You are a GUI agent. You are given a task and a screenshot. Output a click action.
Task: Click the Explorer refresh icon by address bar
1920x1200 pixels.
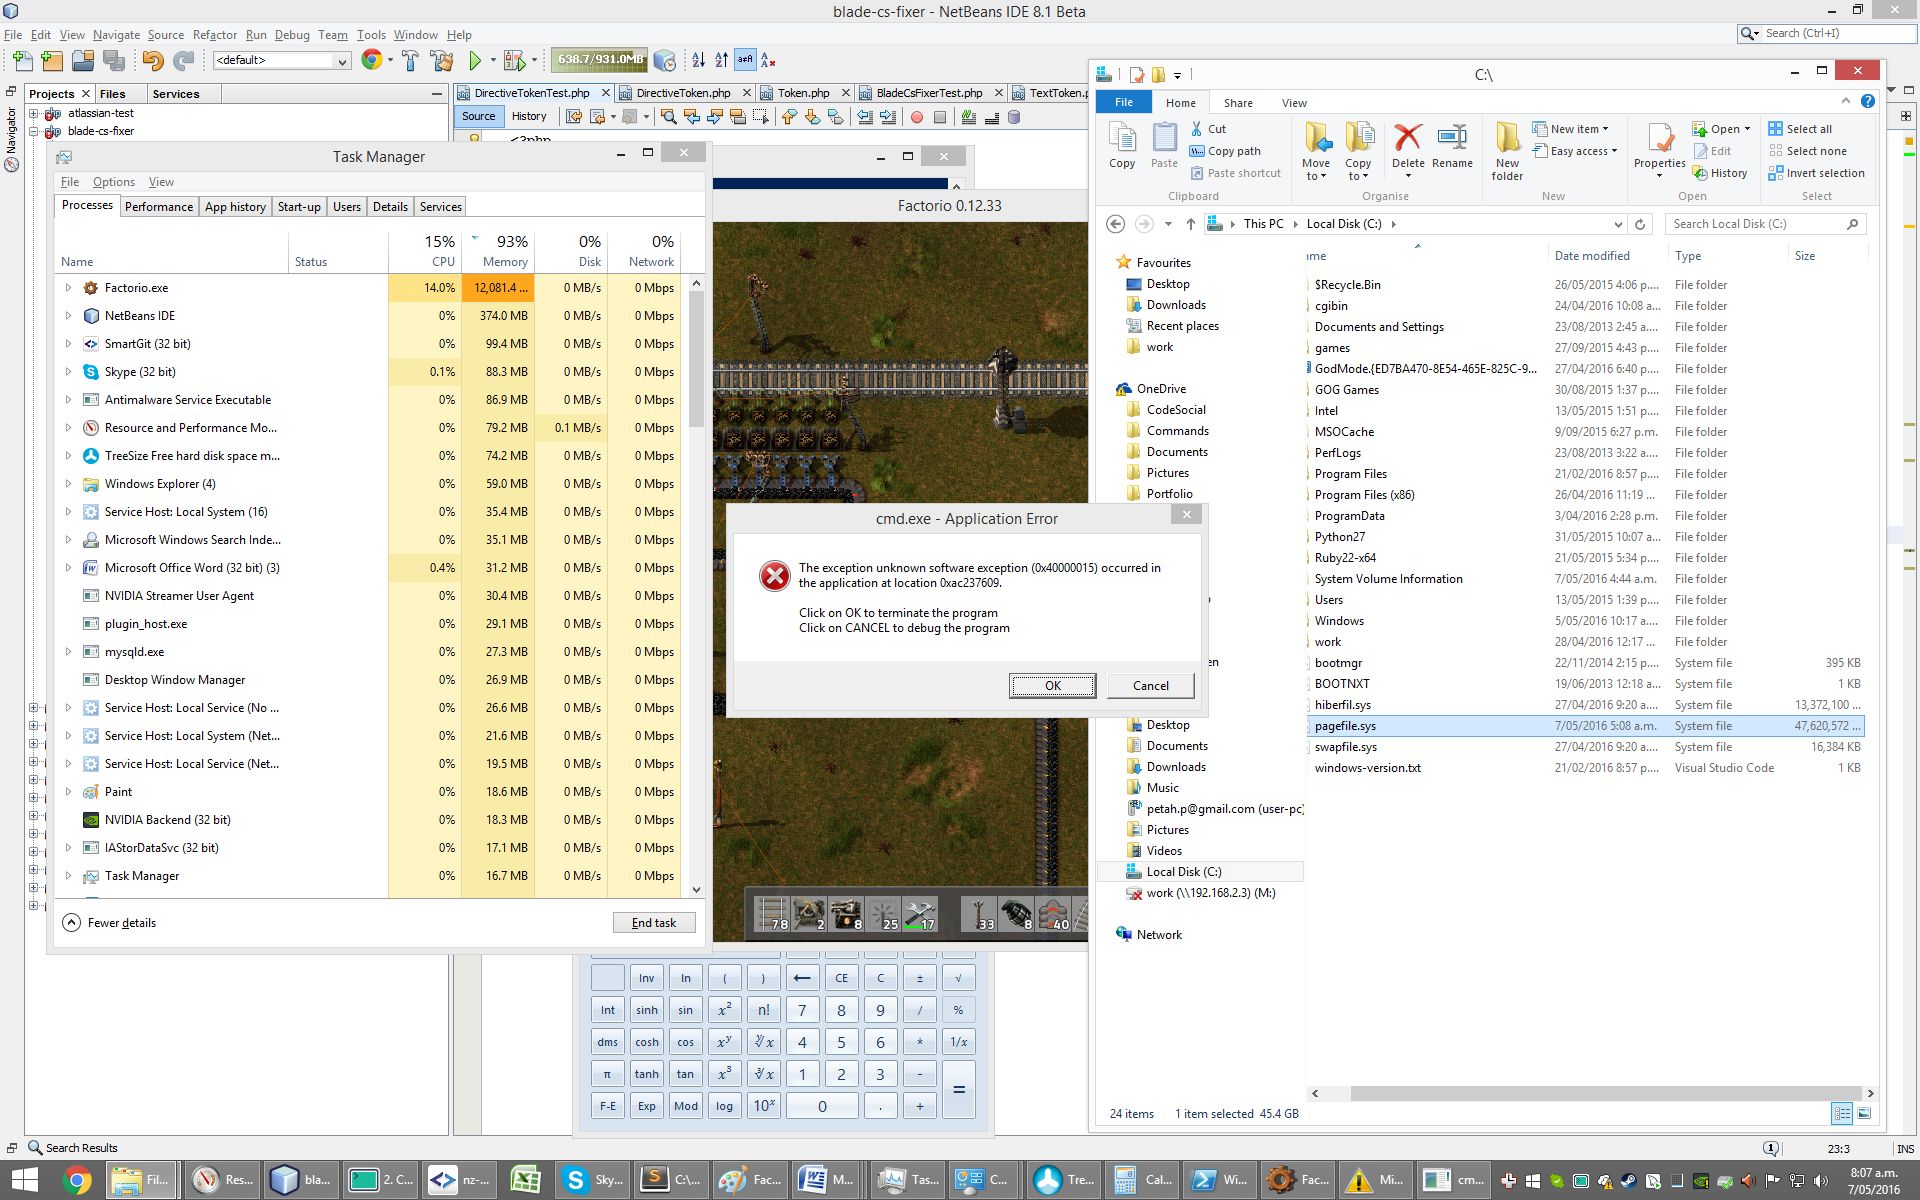(1640, 224)
